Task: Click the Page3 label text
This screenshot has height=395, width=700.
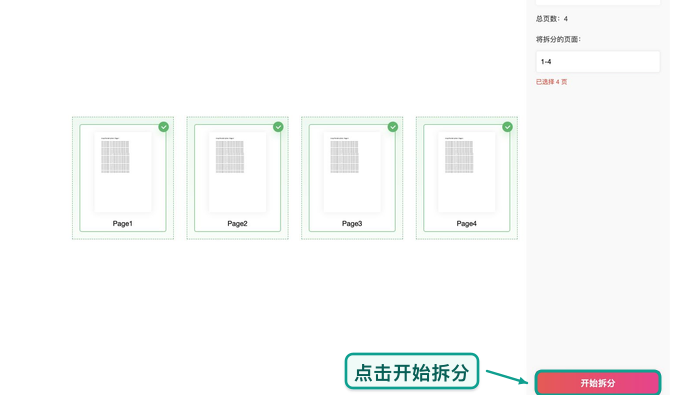Action: pos(352,224)
